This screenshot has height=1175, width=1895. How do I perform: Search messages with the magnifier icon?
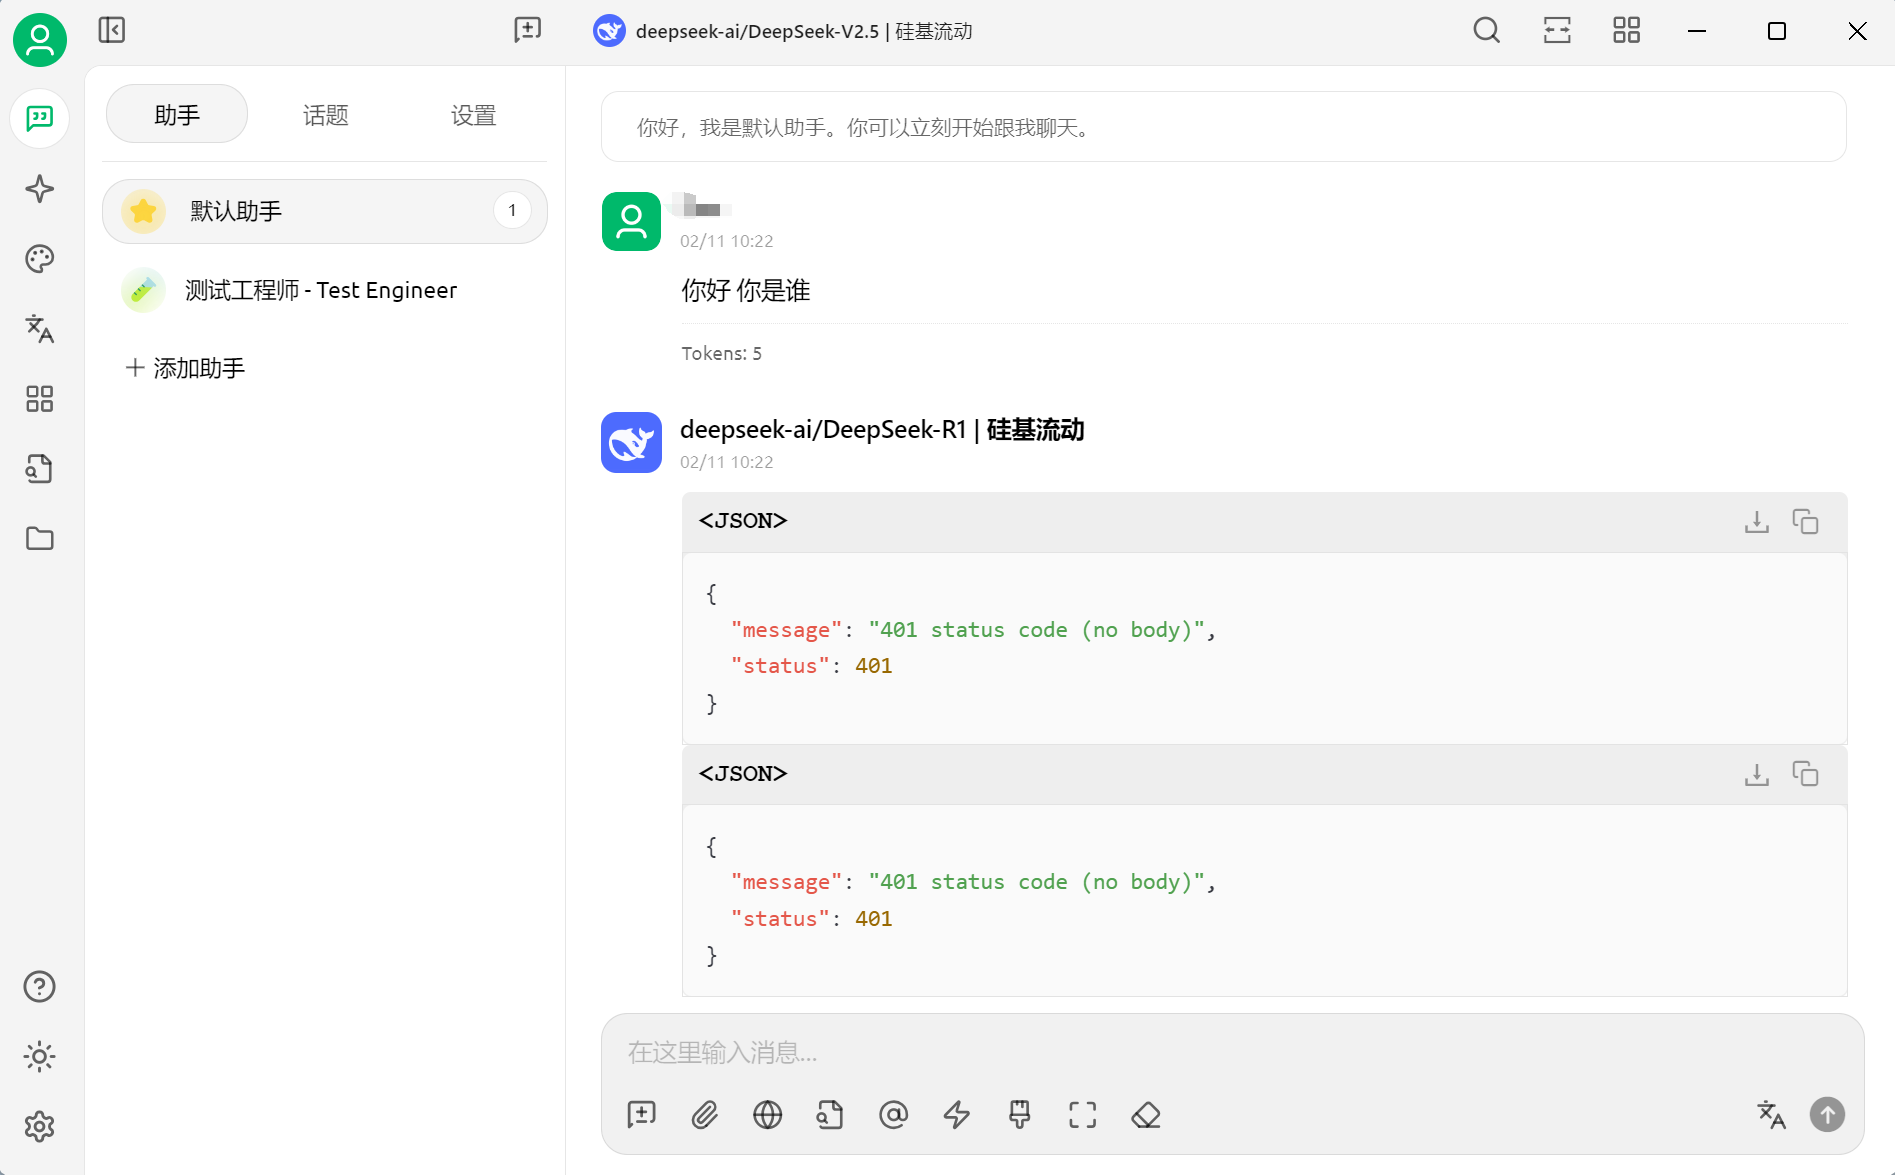pos(1487,31)
